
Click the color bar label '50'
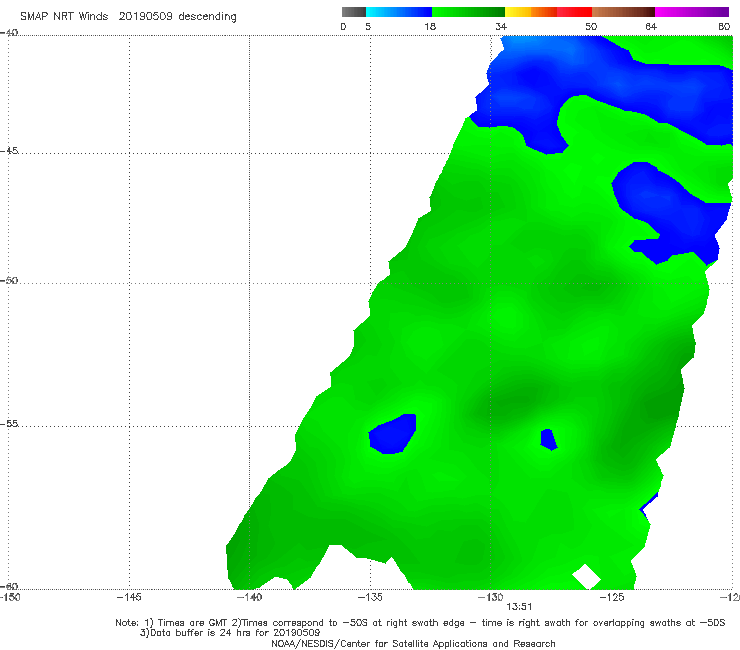pos(591,27)
